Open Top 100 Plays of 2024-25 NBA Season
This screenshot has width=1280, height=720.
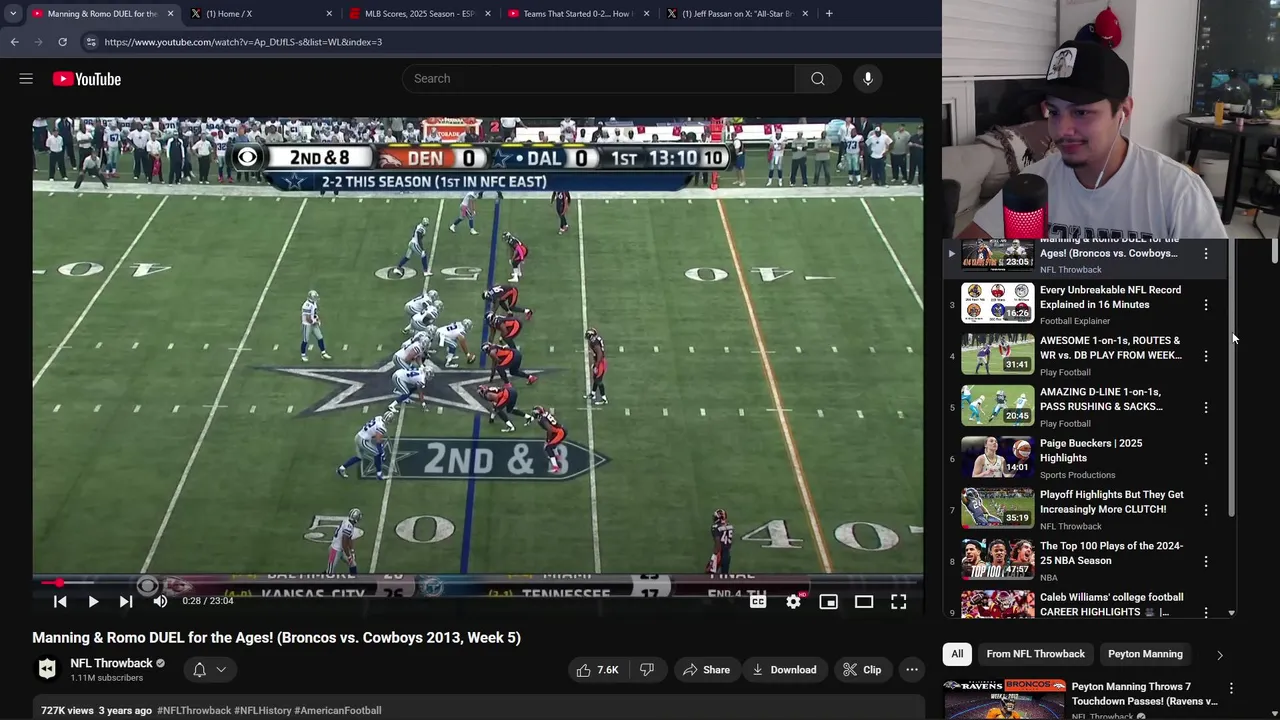click(x=1111, y=553)
